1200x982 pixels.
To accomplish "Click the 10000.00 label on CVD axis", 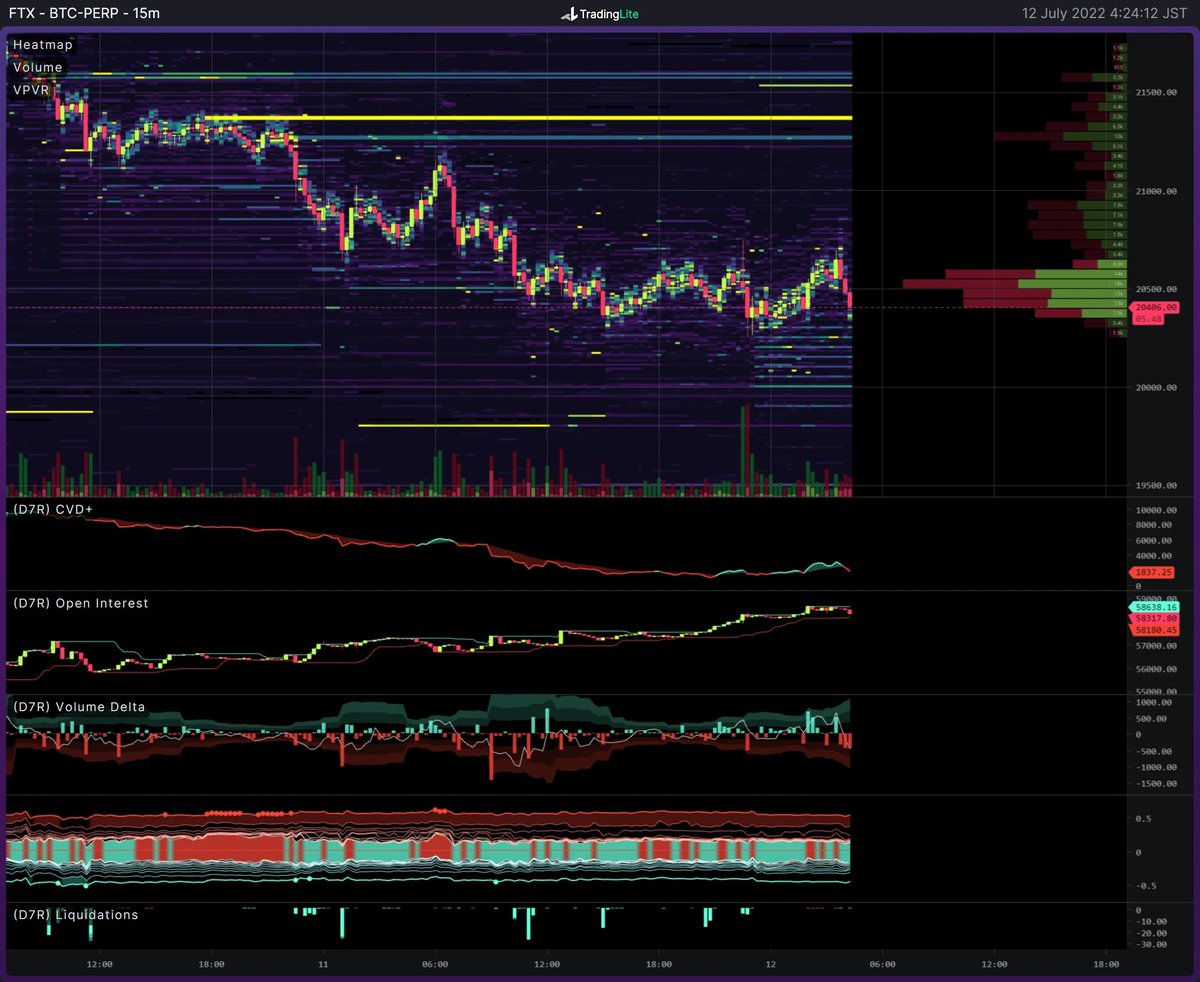I will tap(1154, 510).
